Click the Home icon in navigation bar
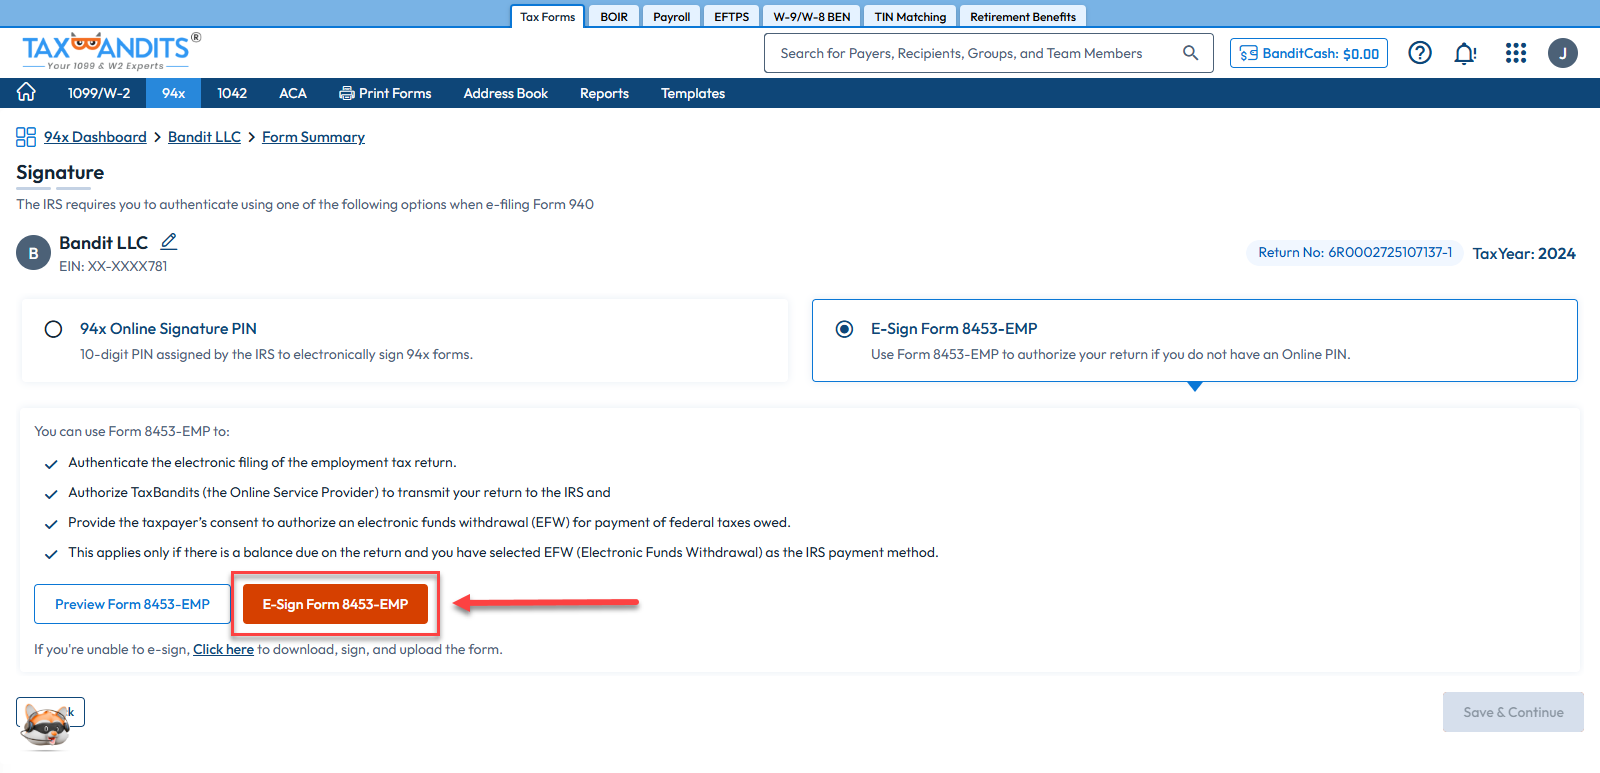The width and height of the screenshot is (1600, 773). point(26,93)
